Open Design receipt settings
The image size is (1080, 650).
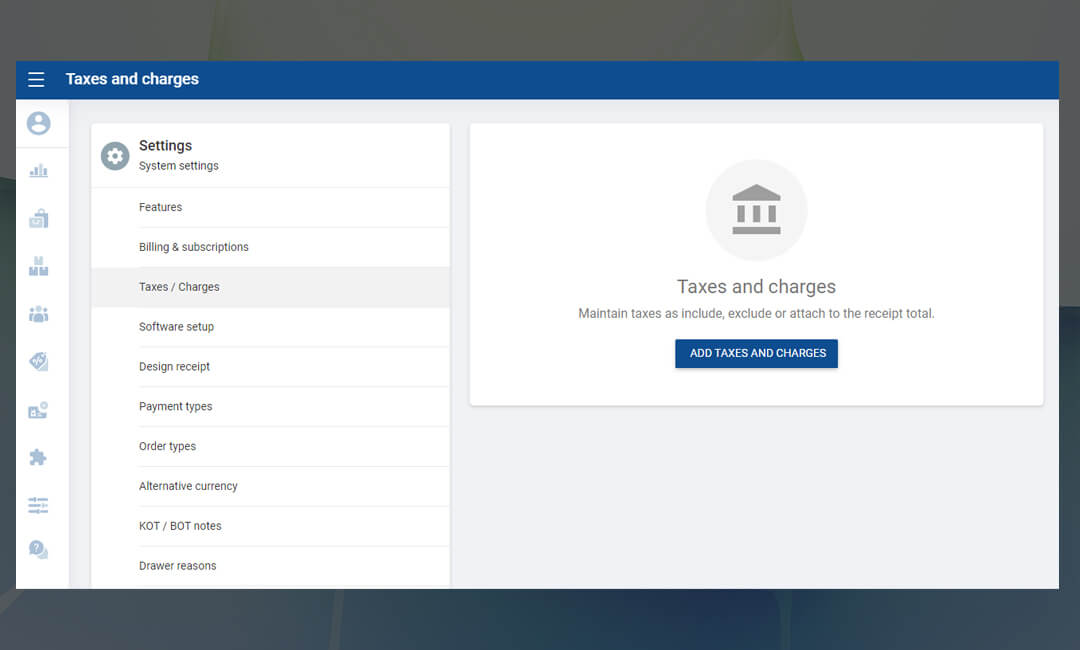[x=174, y=367]
